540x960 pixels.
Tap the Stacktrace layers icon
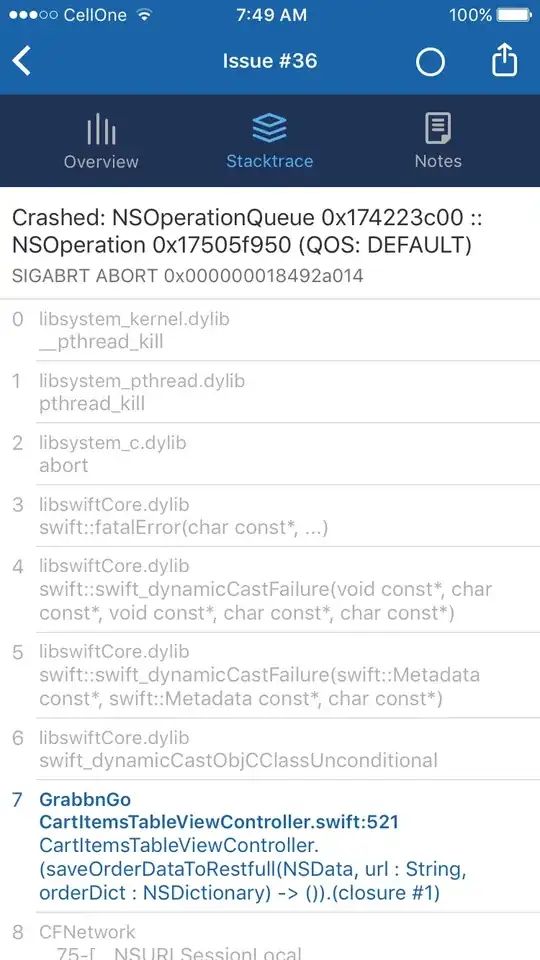(x=269, y=128)
